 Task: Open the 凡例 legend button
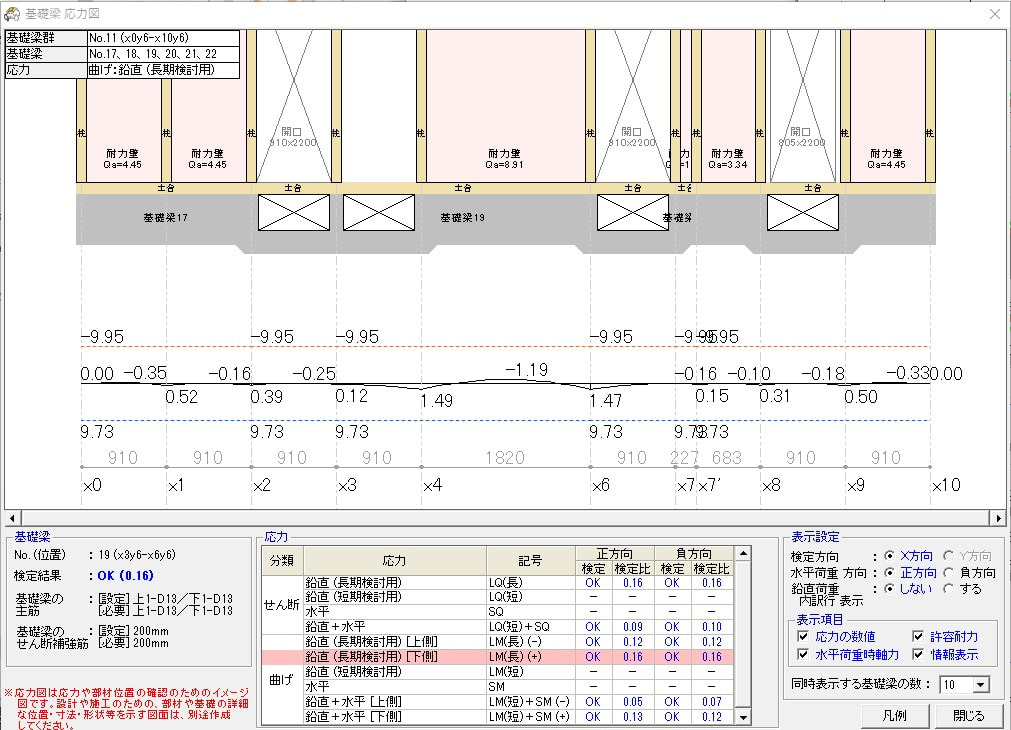(x=896, y=716)
